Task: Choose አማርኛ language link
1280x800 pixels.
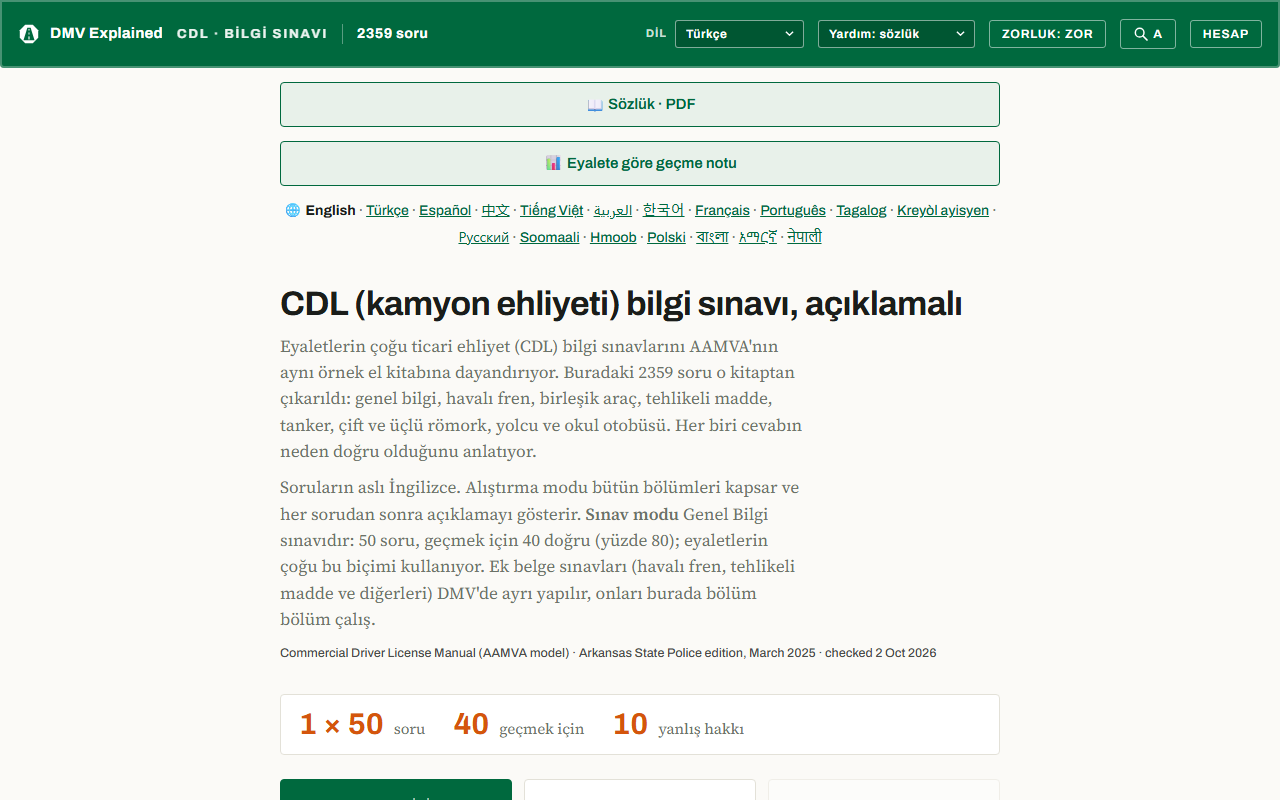Action: pos(758,238)
